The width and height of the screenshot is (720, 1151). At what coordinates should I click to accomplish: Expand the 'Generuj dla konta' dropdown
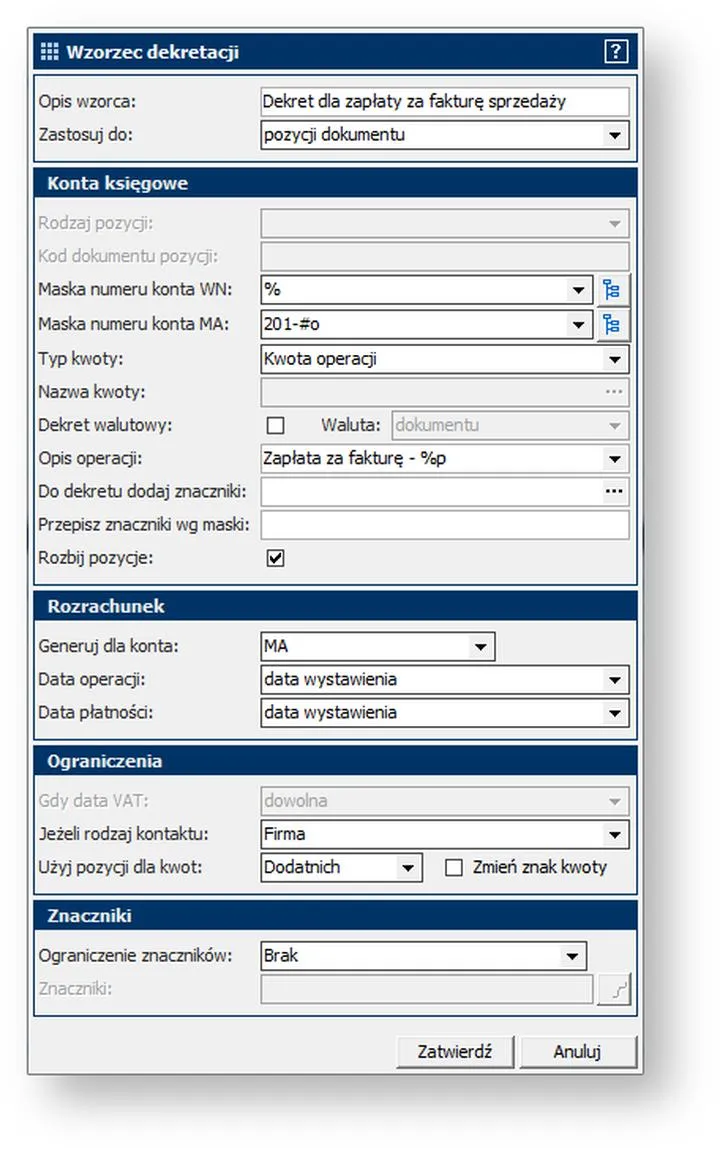[480, 647]
